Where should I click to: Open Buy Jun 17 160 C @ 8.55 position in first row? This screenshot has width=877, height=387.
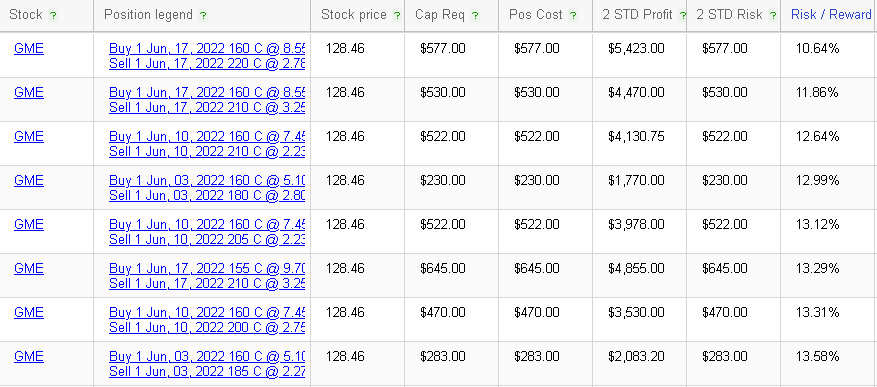tap(207, 49)
